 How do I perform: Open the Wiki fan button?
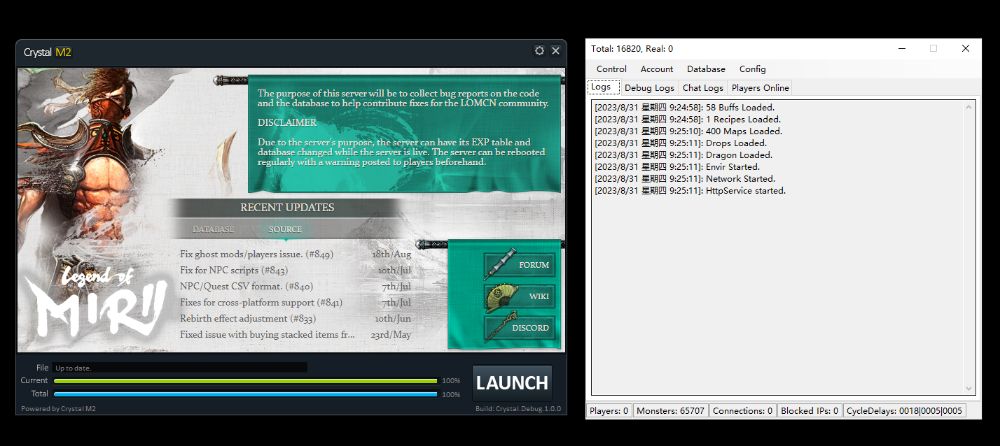[519, 296]
